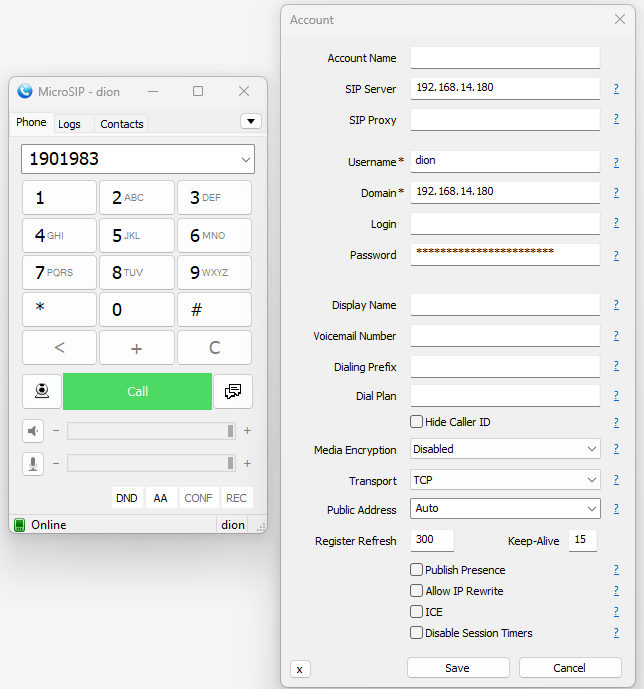Open the Contacts tab
Viewport: 644px width, 689px height.
122,124
